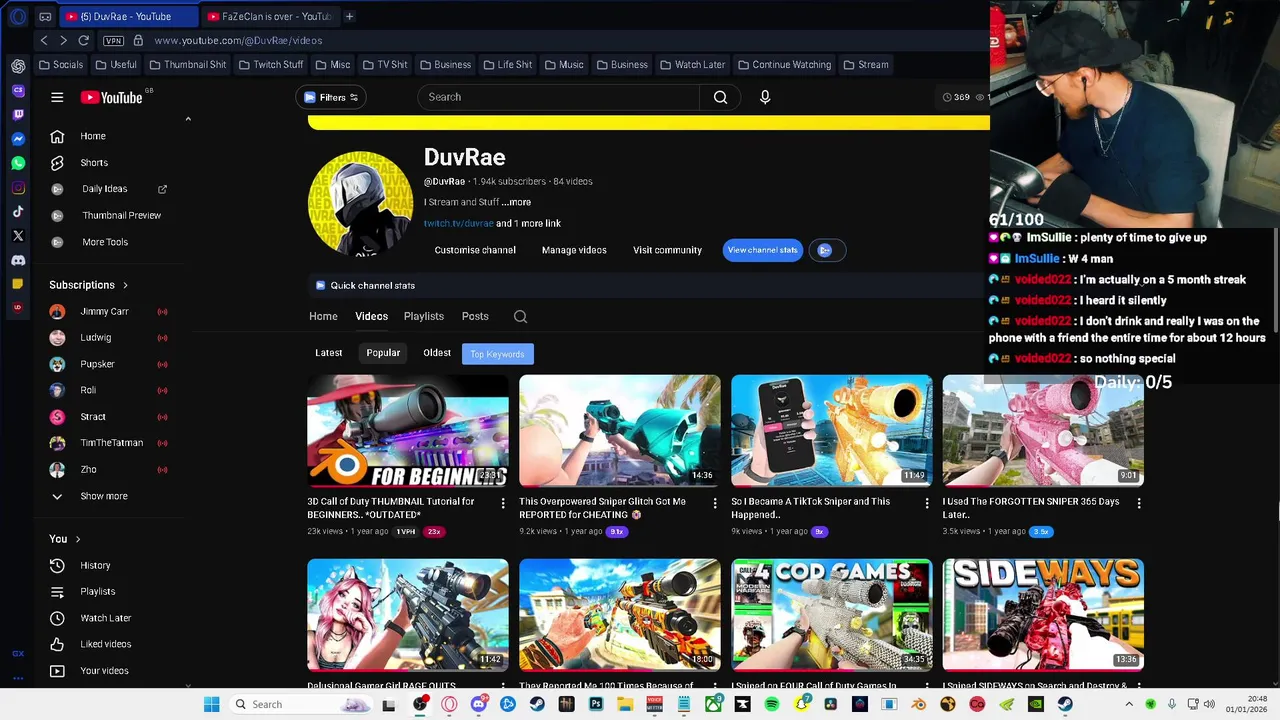This screenshot has height=720, width=1280.
Task: Open Filters dropdown beside search
Action: pyautogui.click(x=331, y=97)
